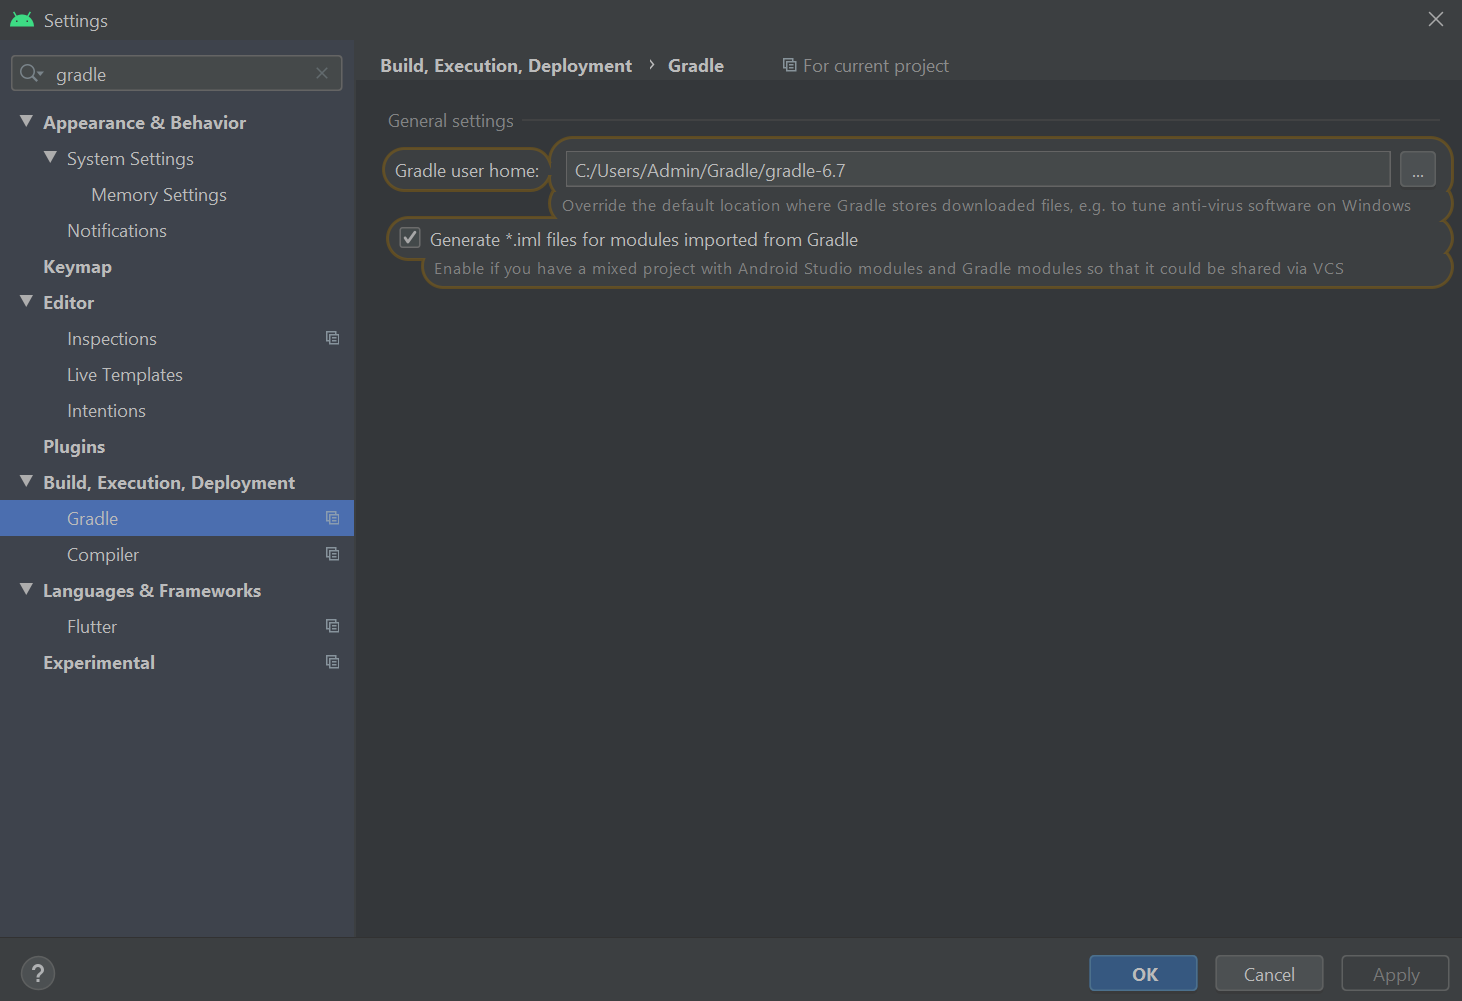This screenshot has height=1001, width=1462.
Task: Click the Apply button
Action: [x=1395, y=973]
